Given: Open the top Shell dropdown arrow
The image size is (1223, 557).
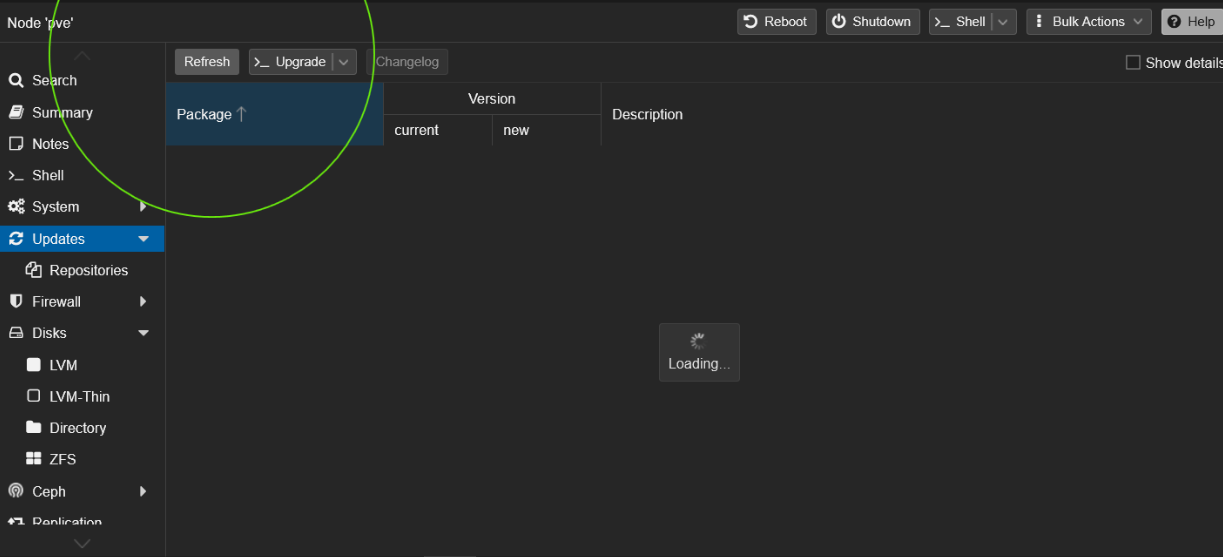Looking at the screenshot, I should [1003, 22].
